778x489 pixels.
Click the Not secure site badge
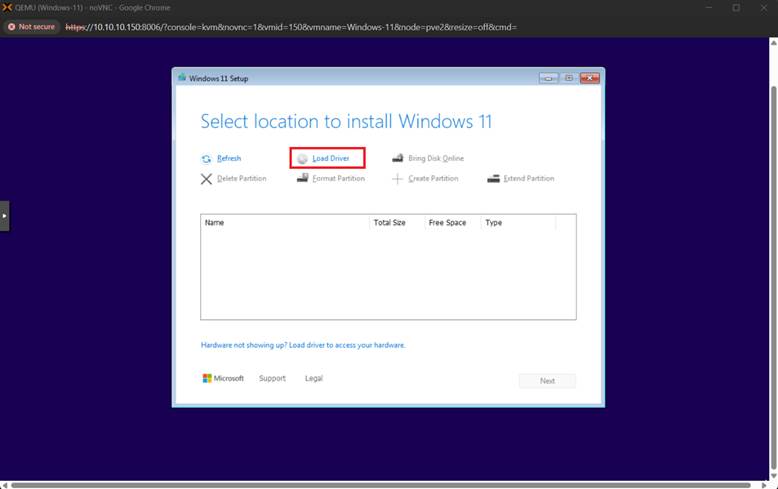[x=32, y=27]
